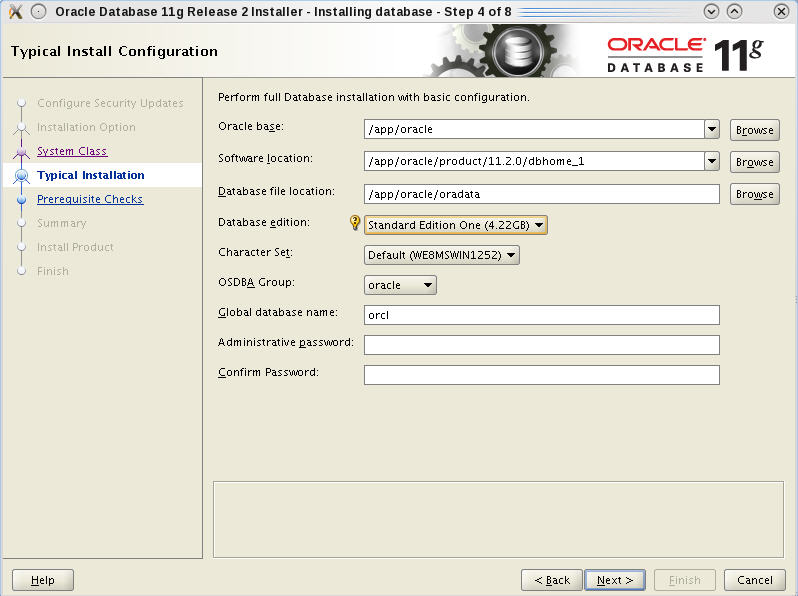Expand the Oracle base dropdown arrow
This screenshot has width=798, height=596.
coord(712,129)
